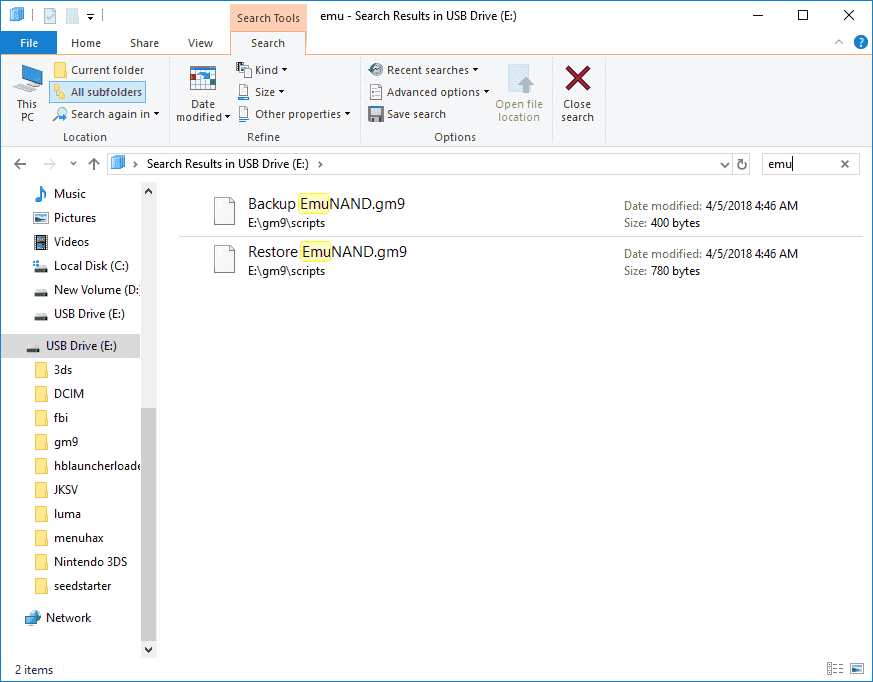Switch to large thumbnails view icon
873x682 pixels.
tap(857, 669)
